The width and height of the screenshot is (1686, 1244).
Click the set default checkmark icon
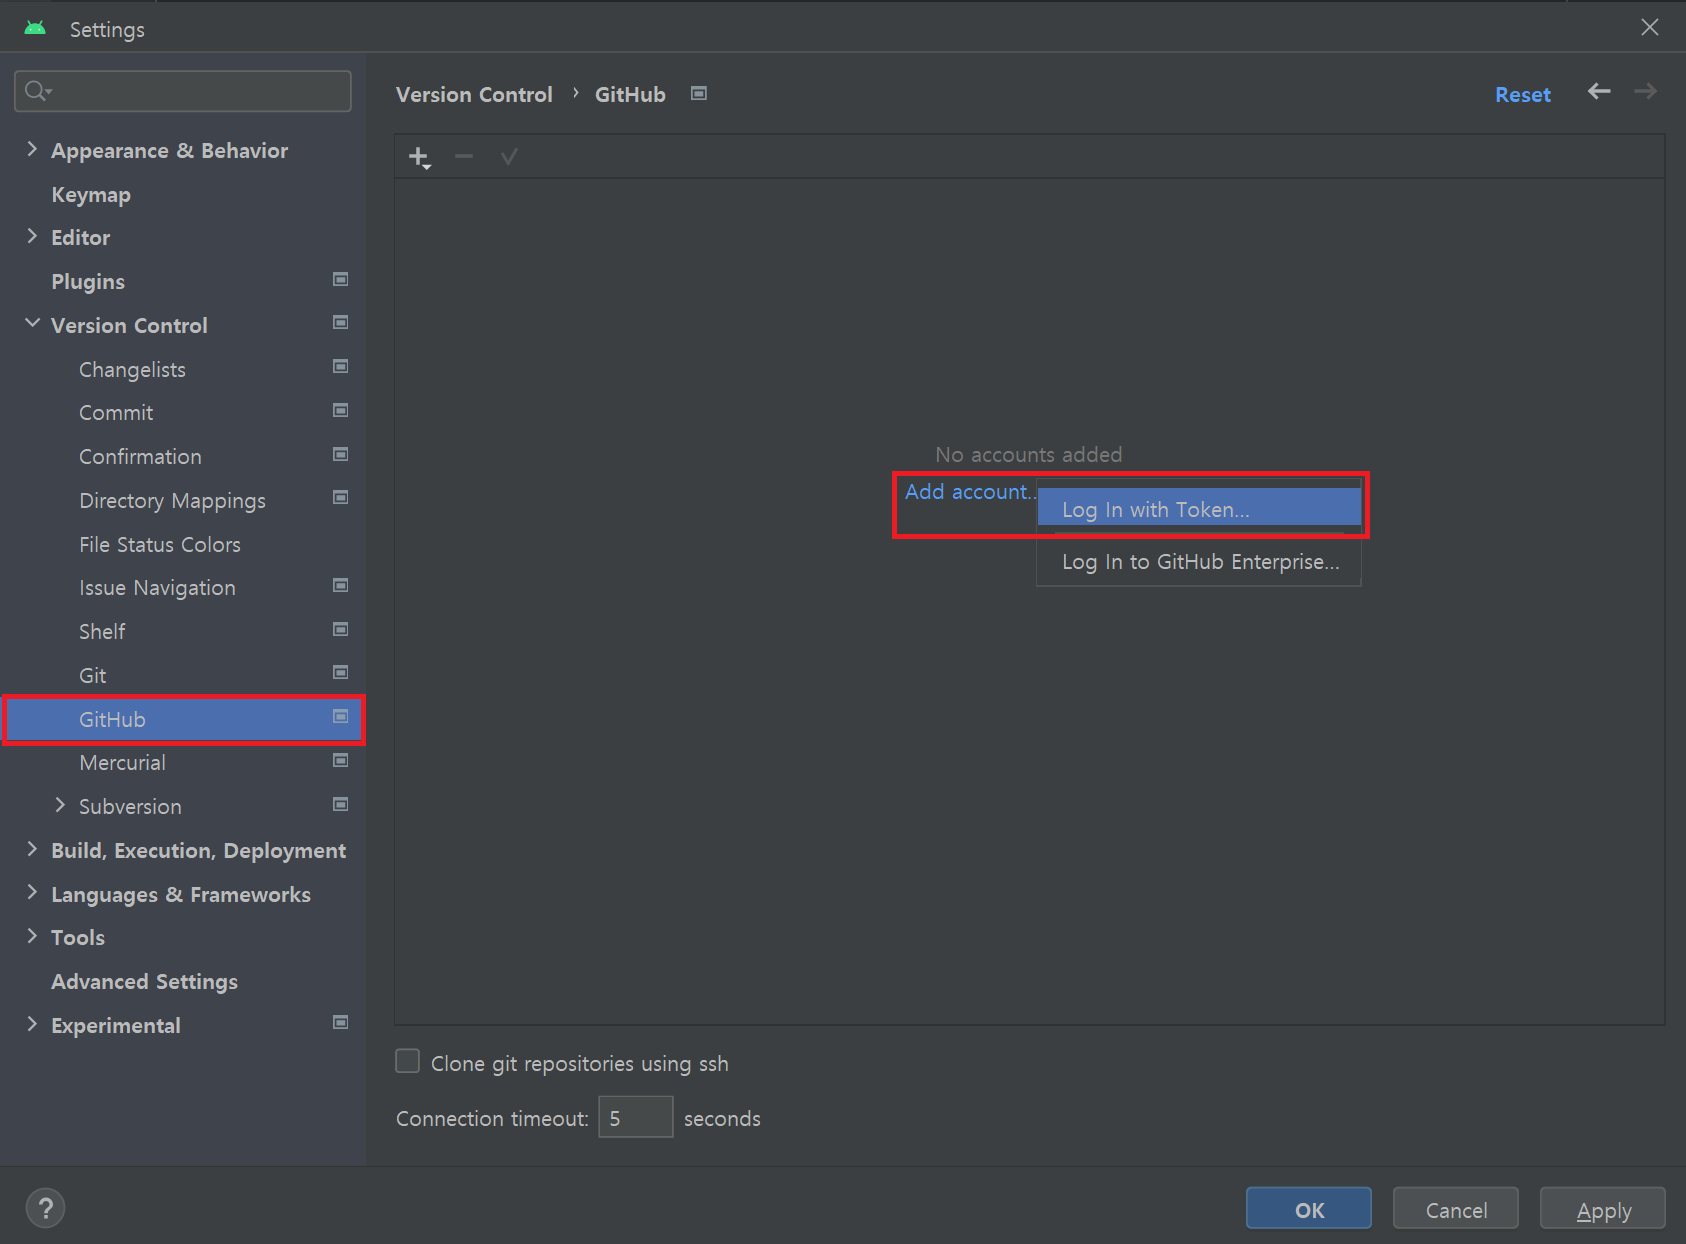pos(509,157)
